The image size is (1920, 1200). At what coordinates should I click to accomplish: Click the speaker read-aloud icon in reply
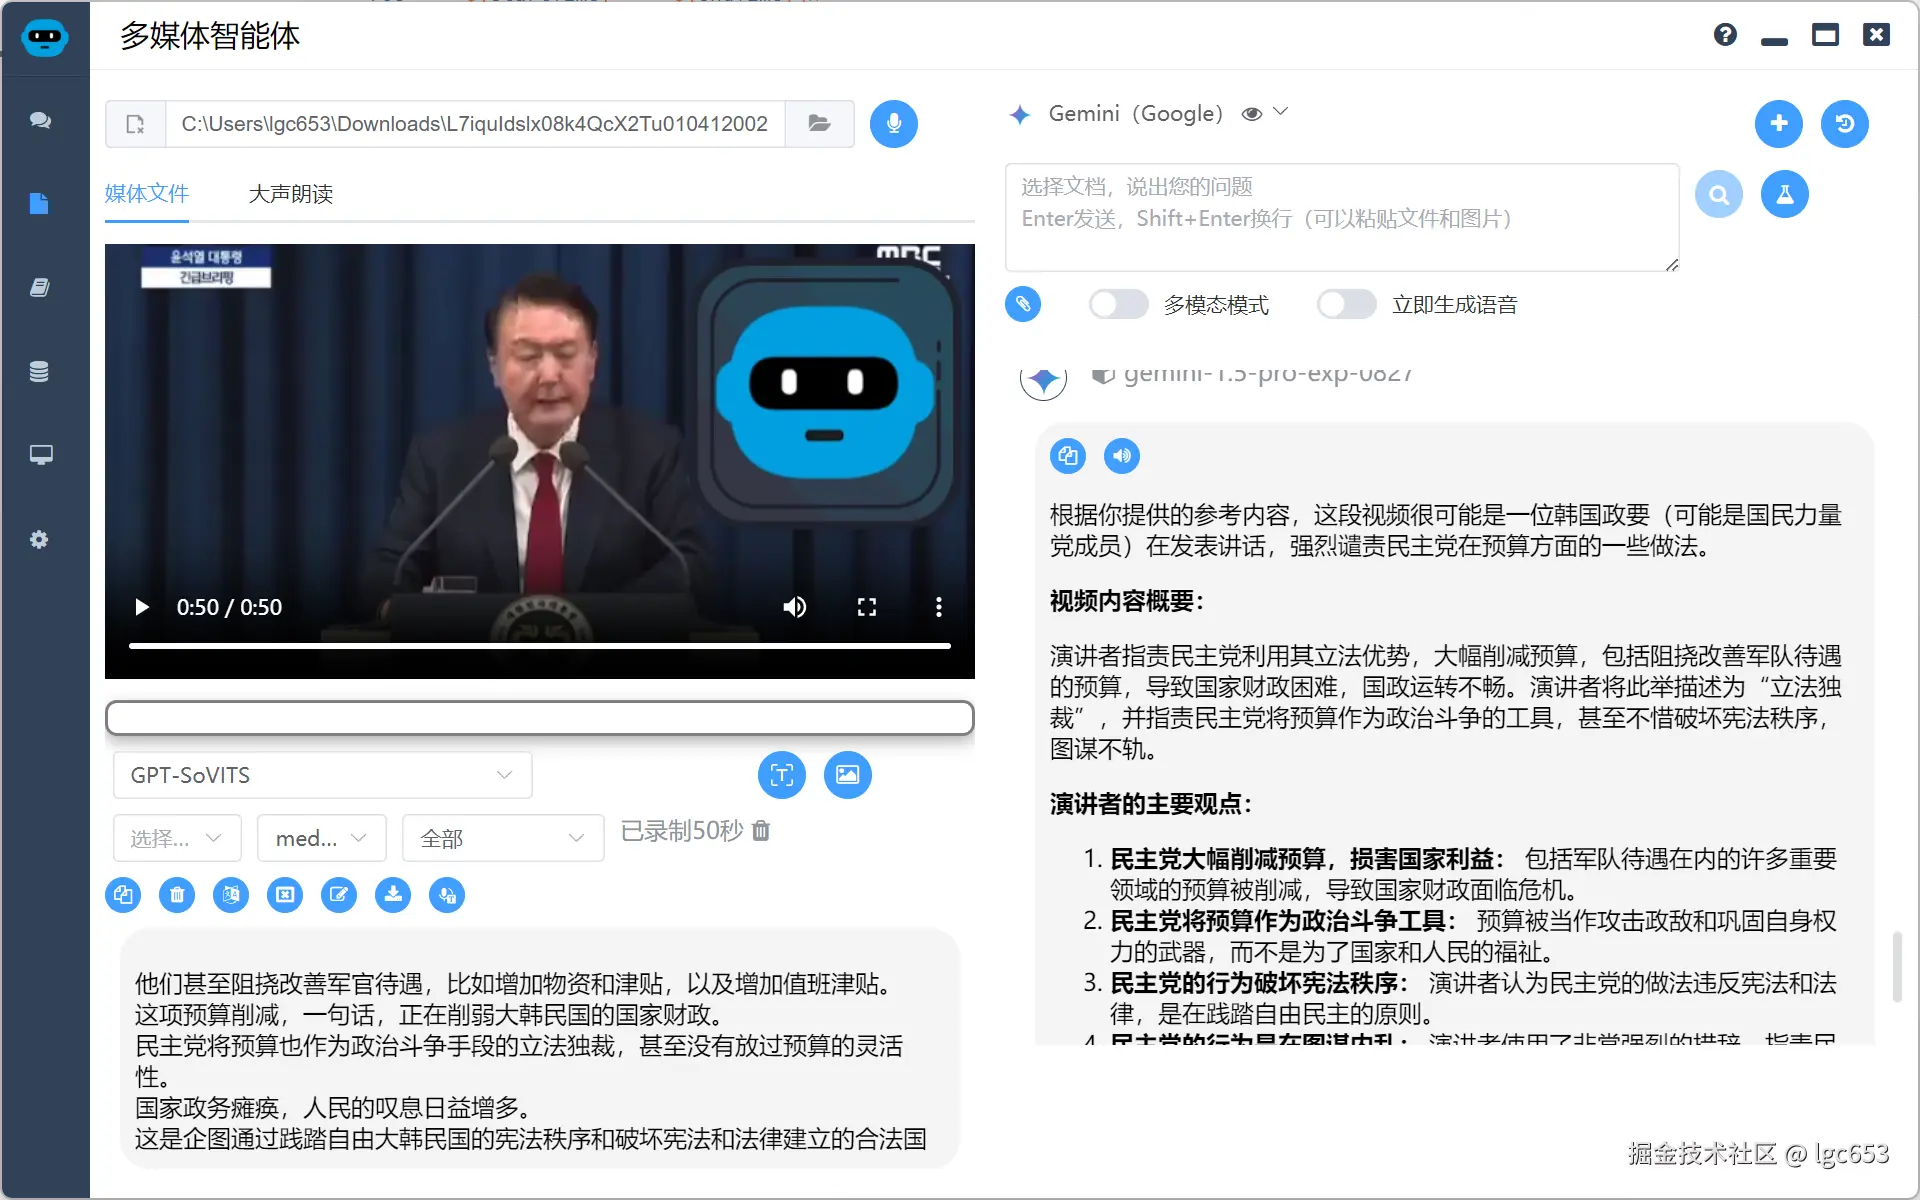click(1121, 456)
